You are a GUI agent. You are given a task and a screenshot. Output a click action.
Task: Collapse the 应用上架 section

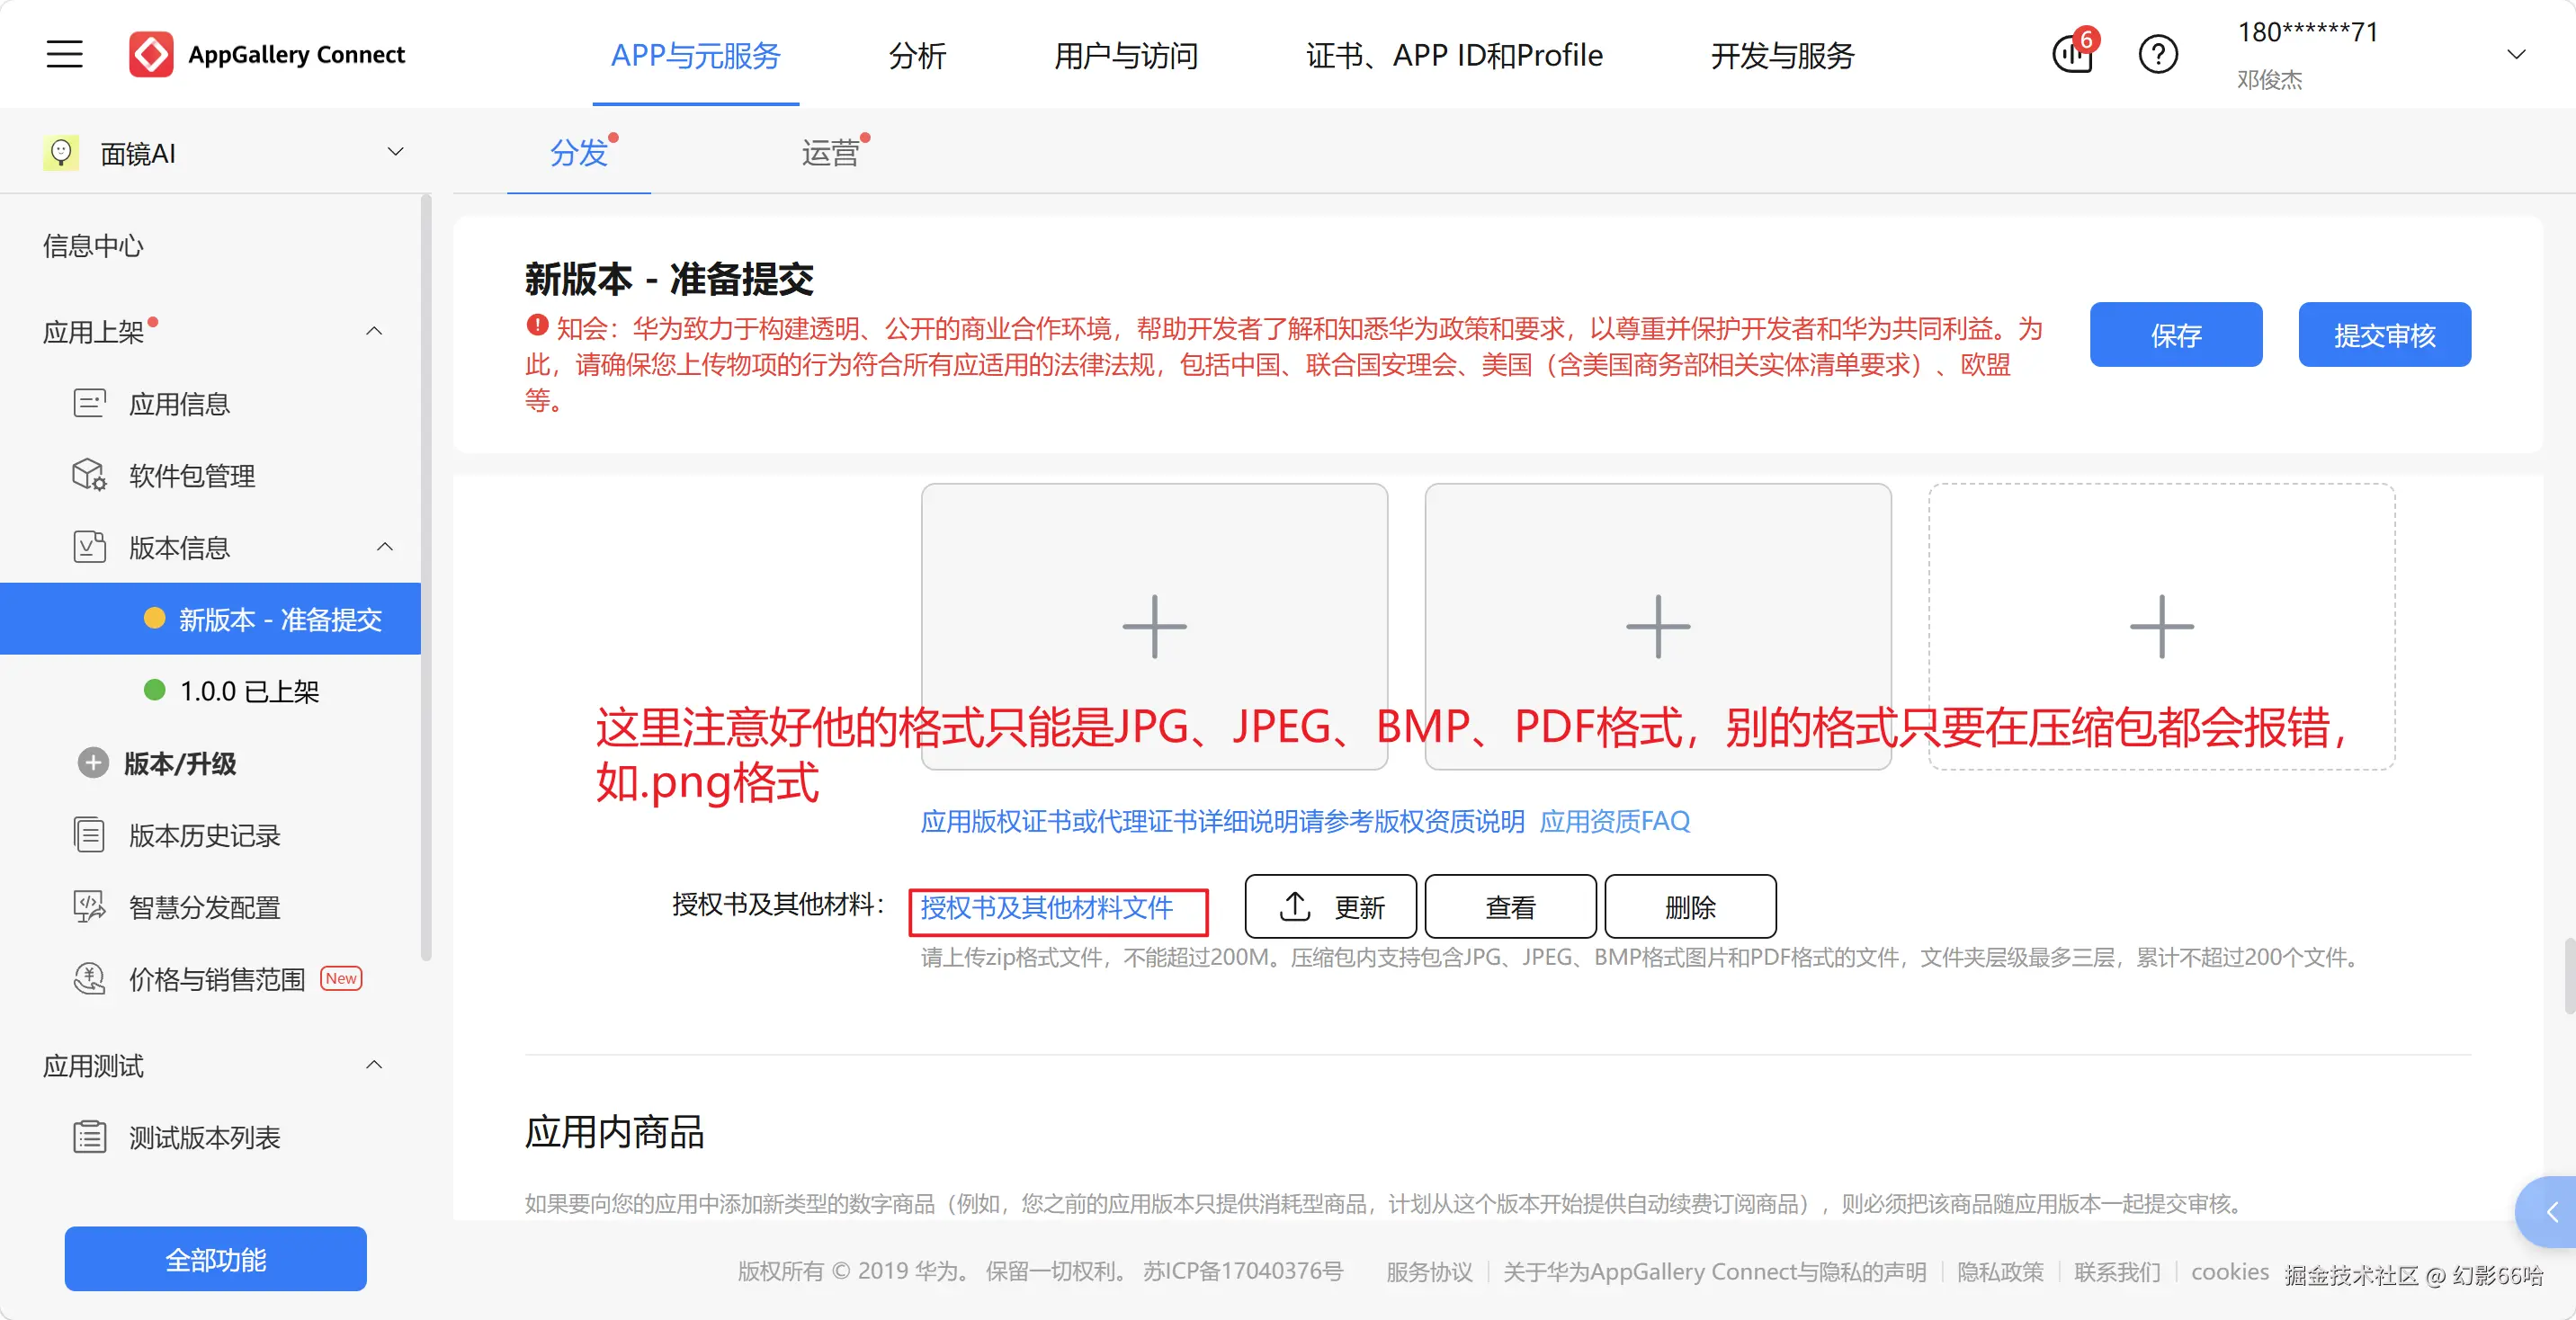374,331
